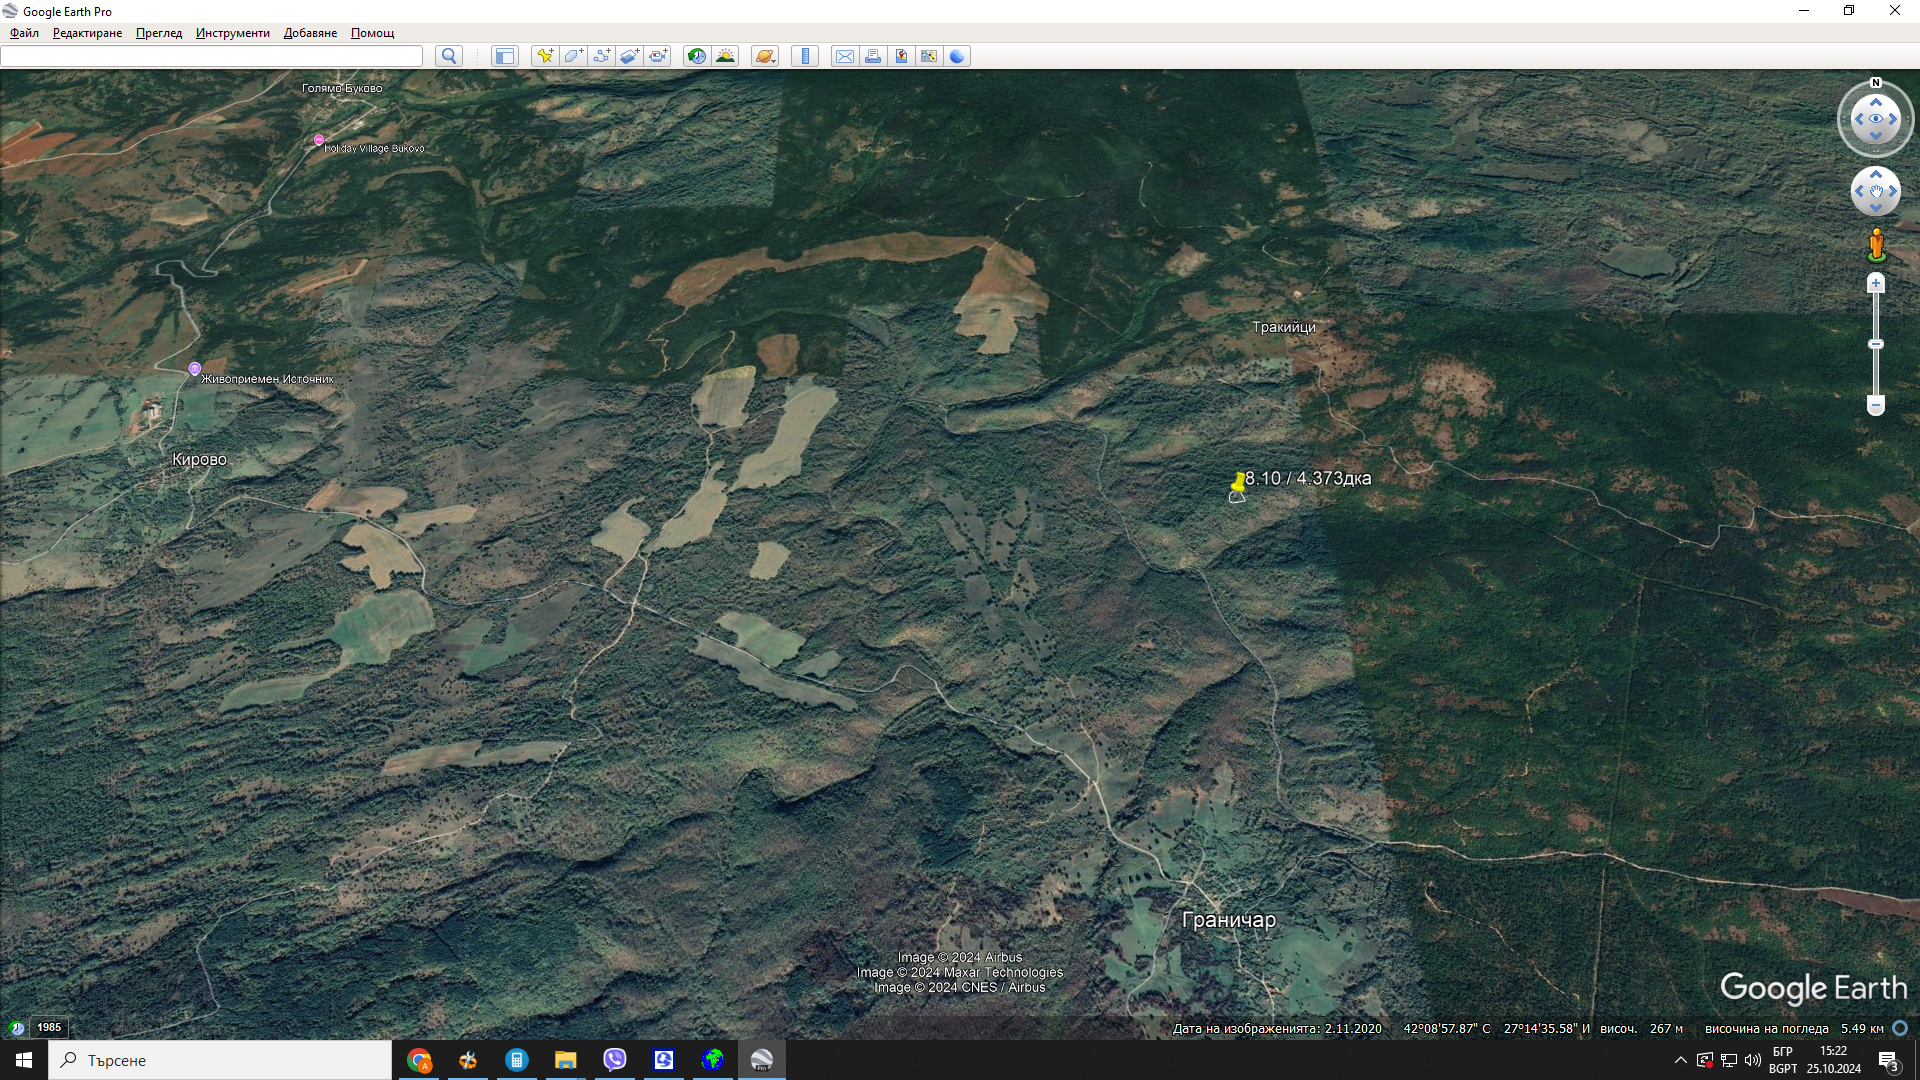The width and height of the screenshot is (1920, 1080).
Task: Add a placemark with the pushpin icon
Action: click(x=545, y=56)
